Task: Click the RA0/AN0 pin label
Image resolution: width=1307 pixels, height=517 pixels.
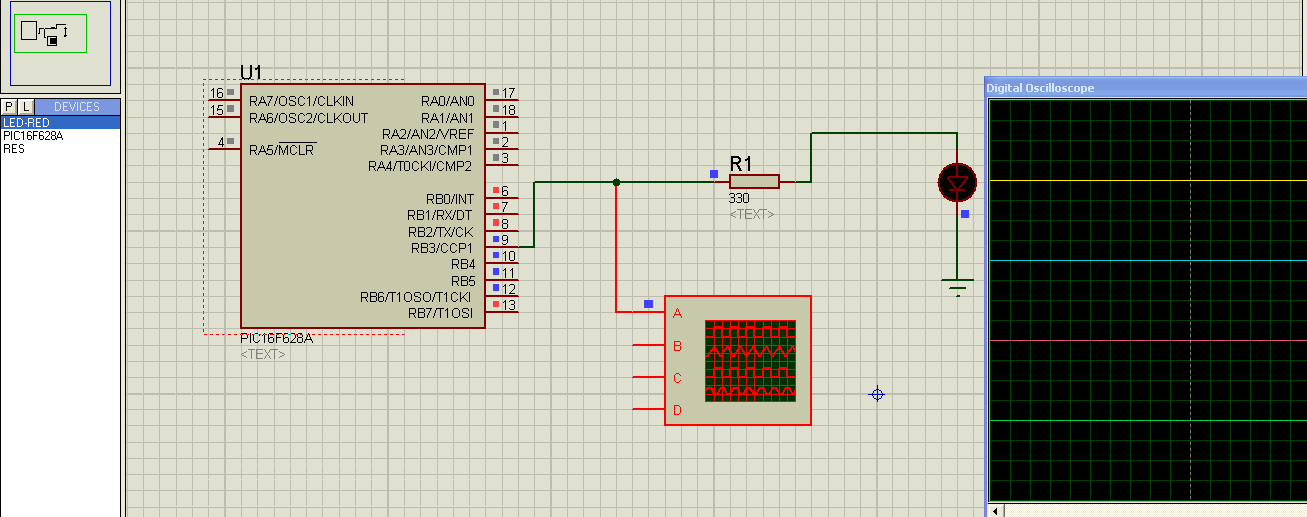Action: click(x=448, y=101)
